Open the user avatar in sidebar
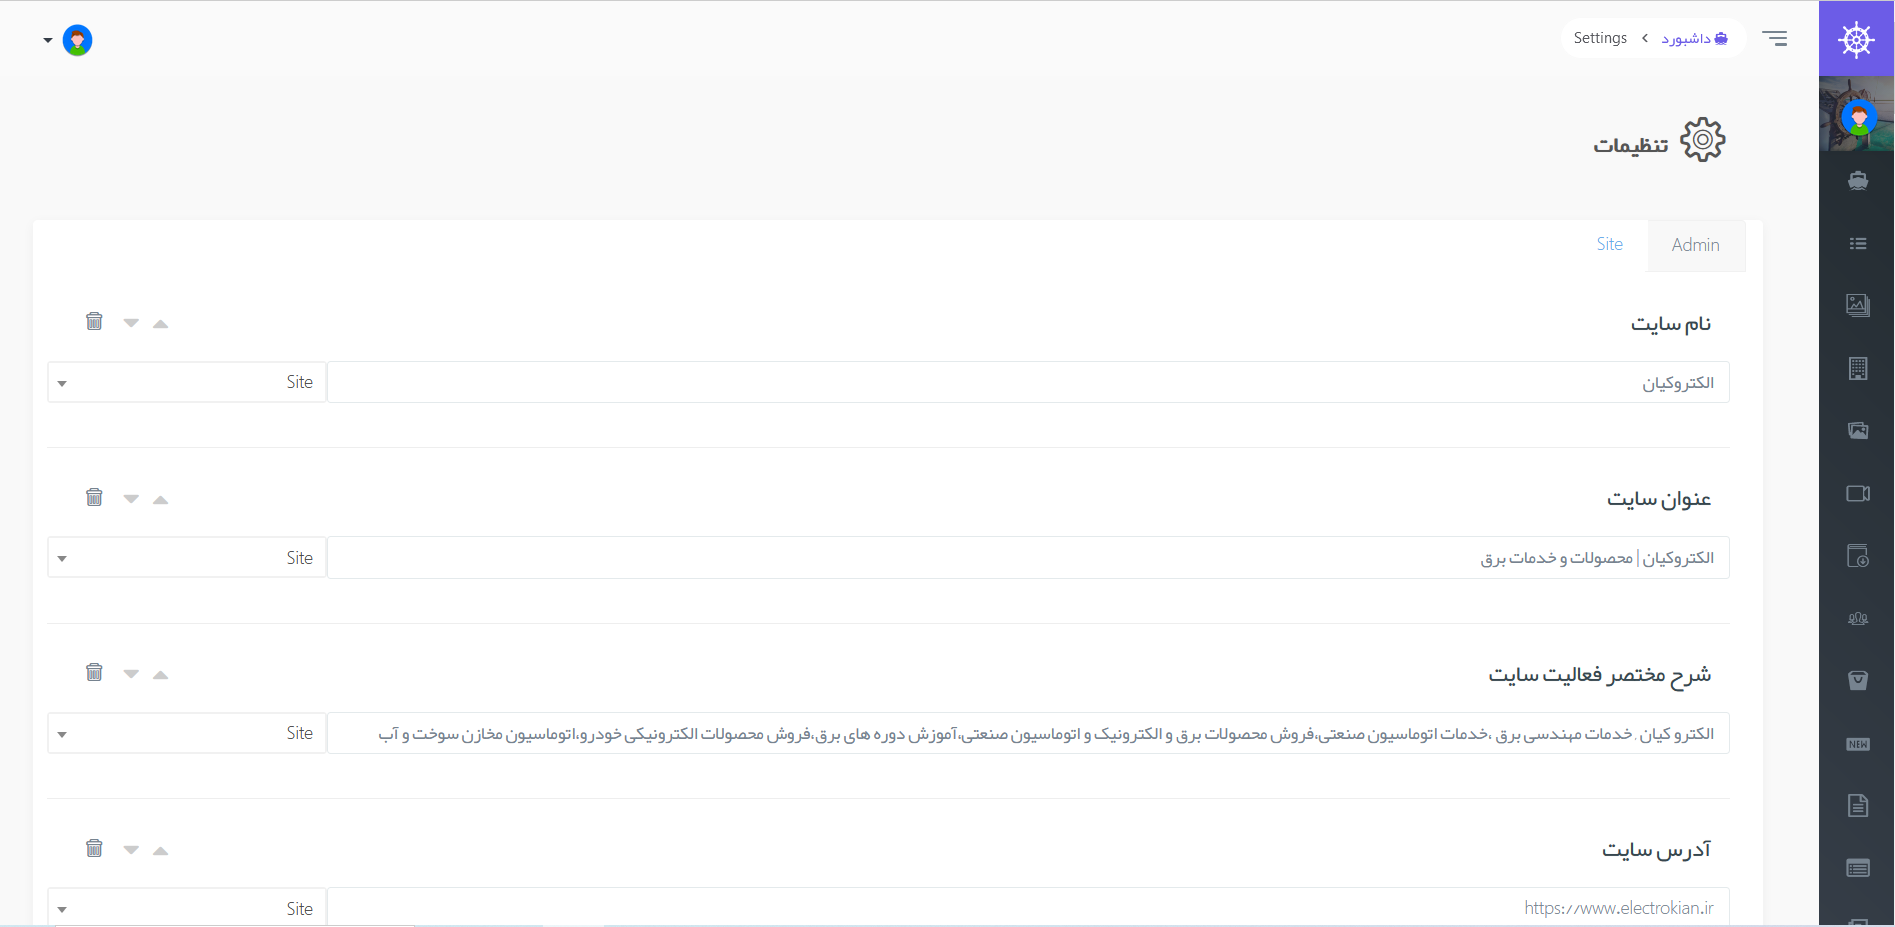 pyautogui.click(x=1859, y=117)
